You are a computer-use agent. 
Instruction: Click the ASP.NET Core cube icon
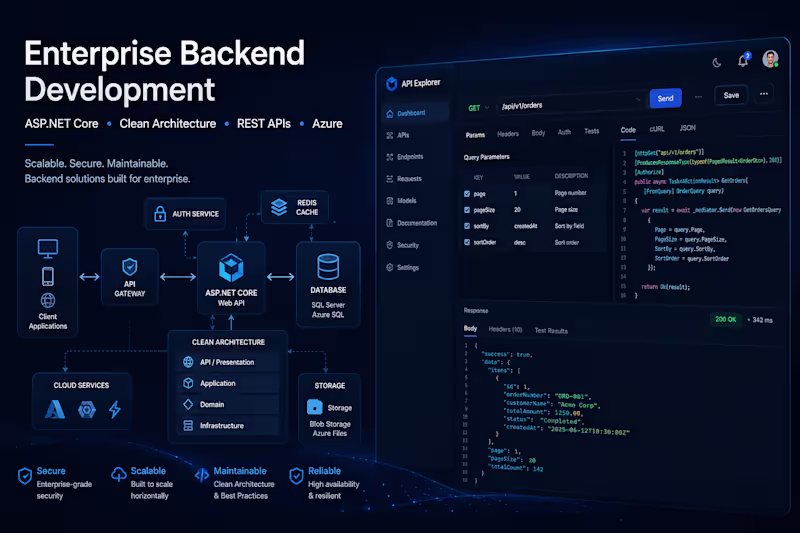[231, 268]
